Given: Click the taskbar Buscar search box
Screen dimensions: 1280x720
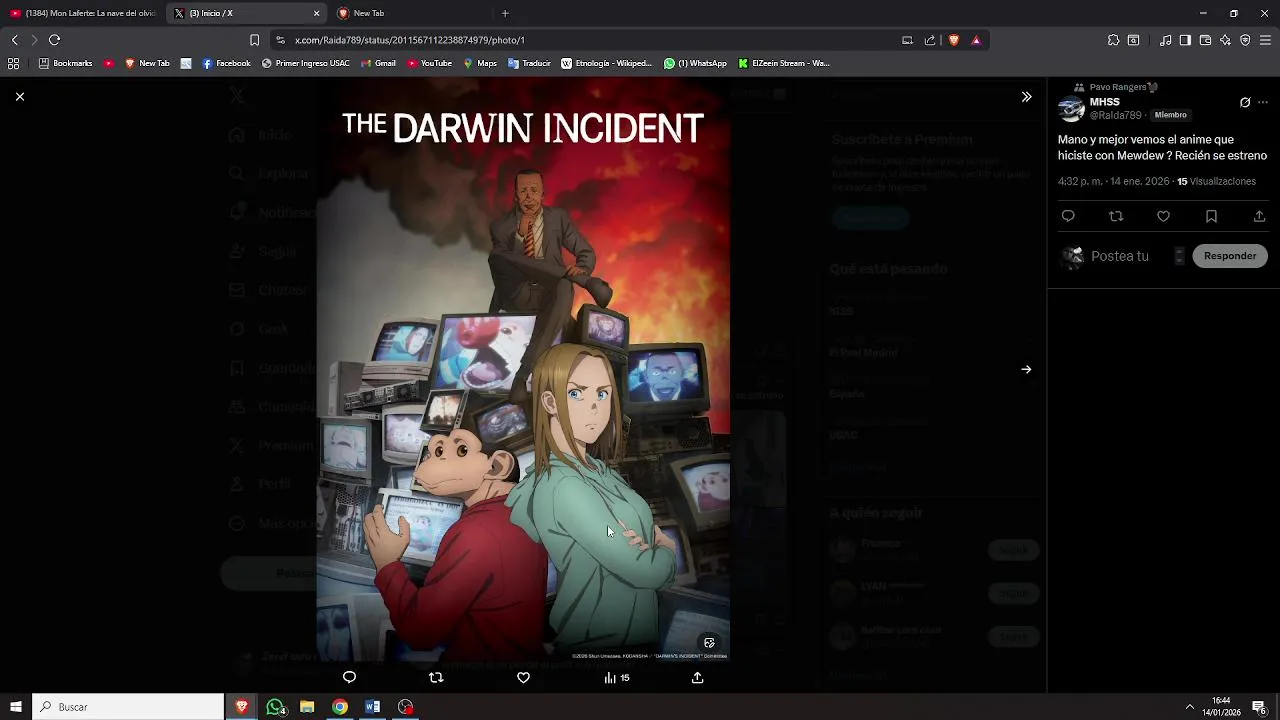Looking at the screenshot, I should pyautogui.click(x=128, y=707).
